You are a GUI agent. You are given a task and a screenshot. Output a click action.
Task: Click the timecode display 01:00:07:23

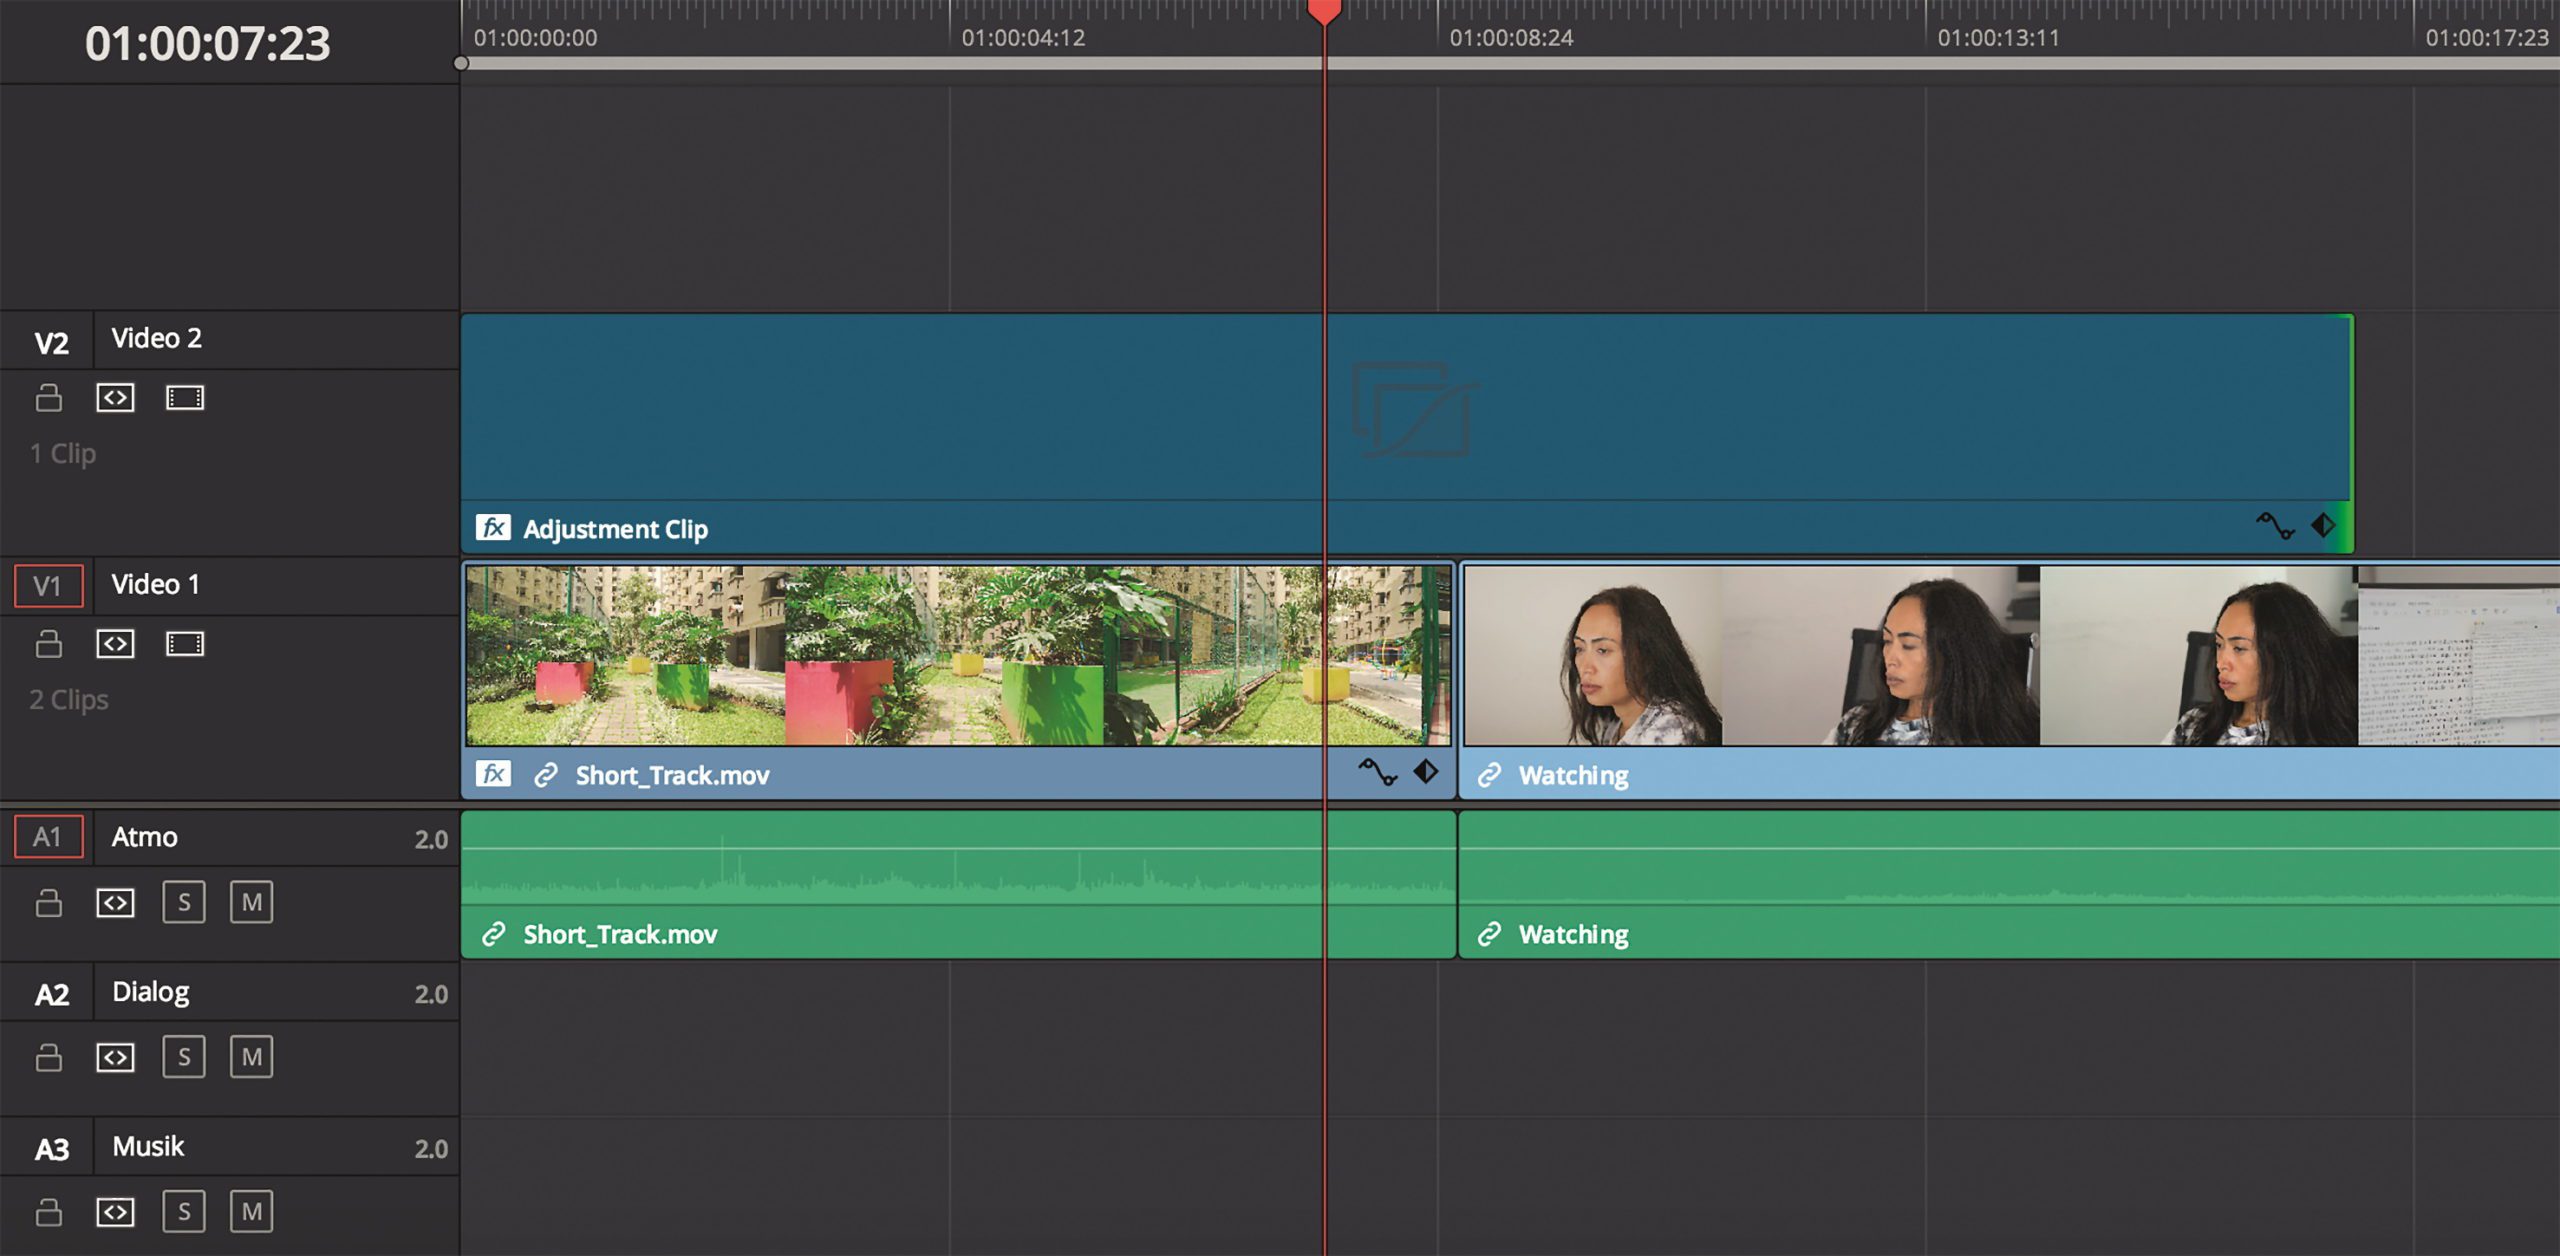[207, 44]
